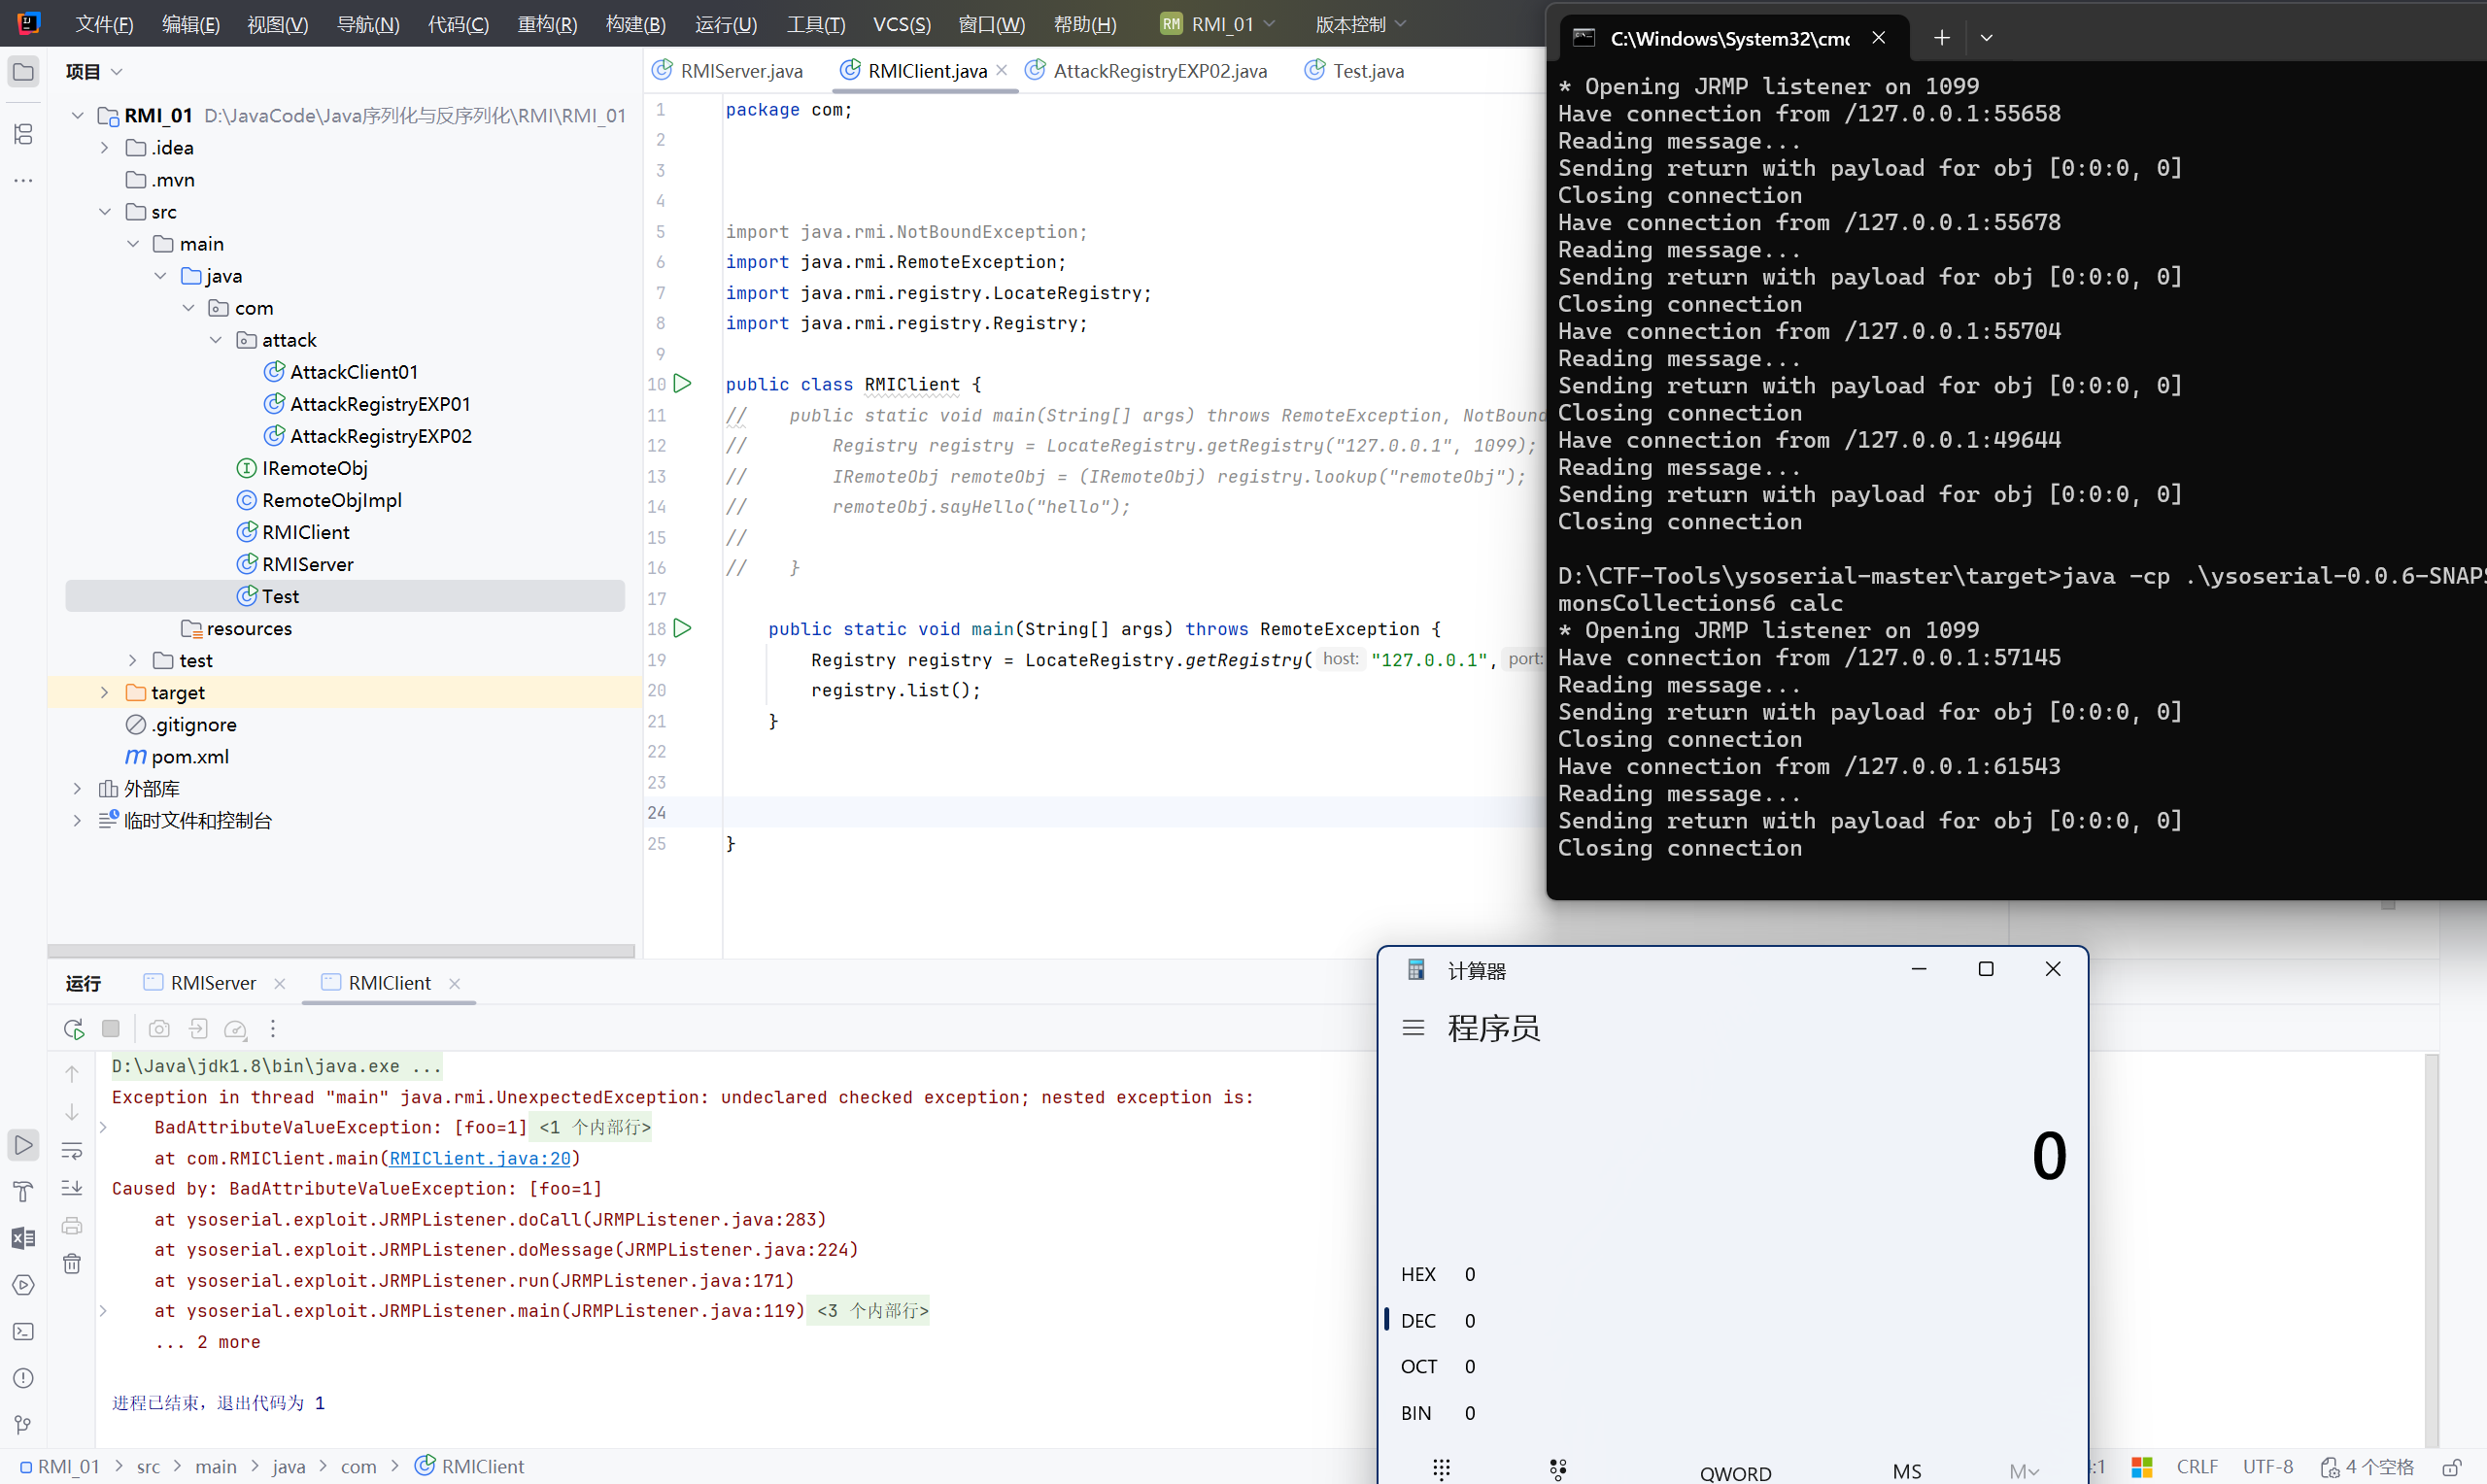Open the Terminal tool window

tap(23, 1332)
